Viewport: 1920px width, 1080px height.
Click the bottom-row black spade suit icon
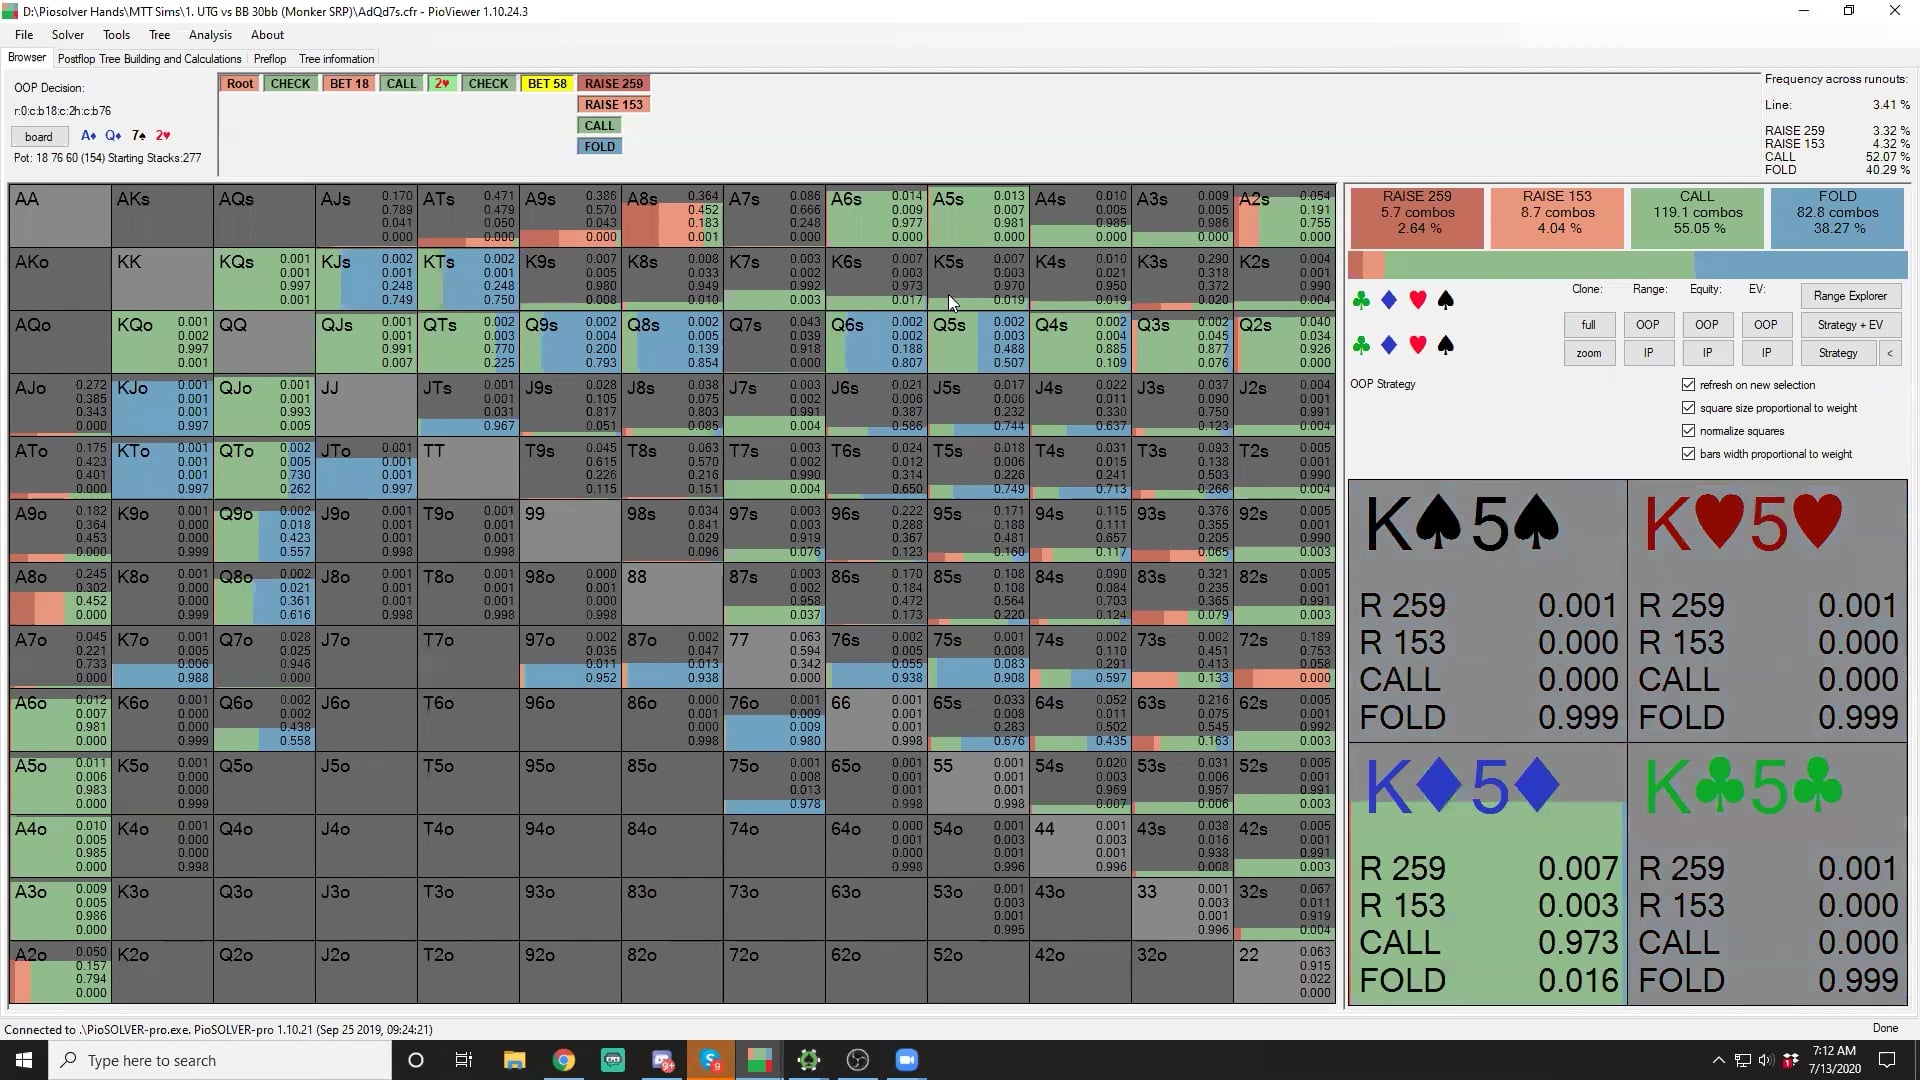pos(1445,345)
